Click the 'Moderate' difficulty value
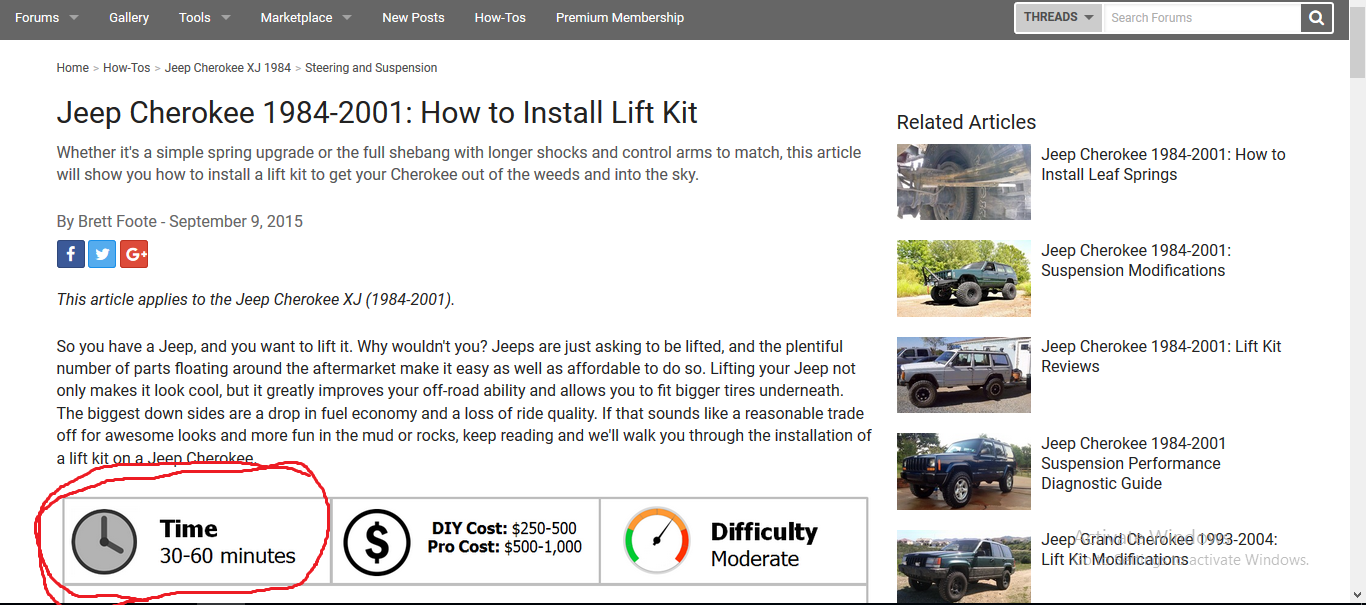 [x=755, y=559]
